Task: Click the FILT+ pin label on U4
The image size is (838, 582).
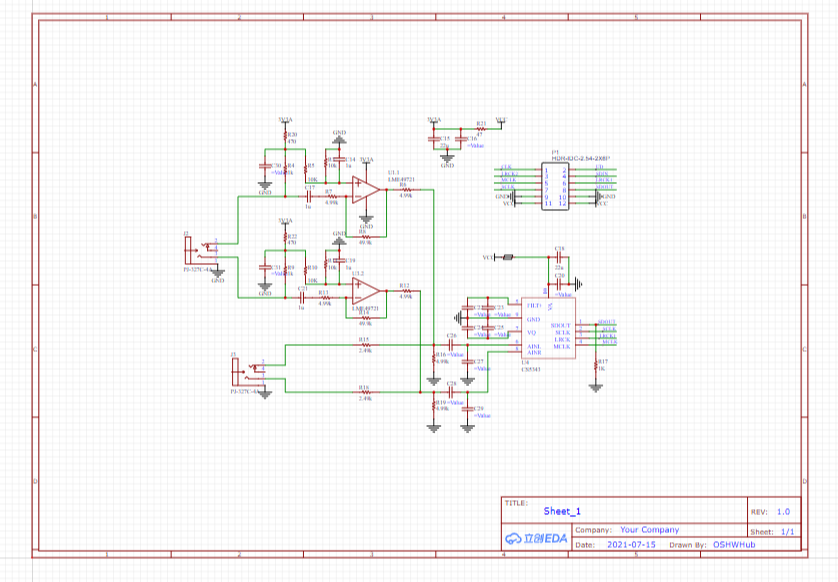Action: coord(534,306)
